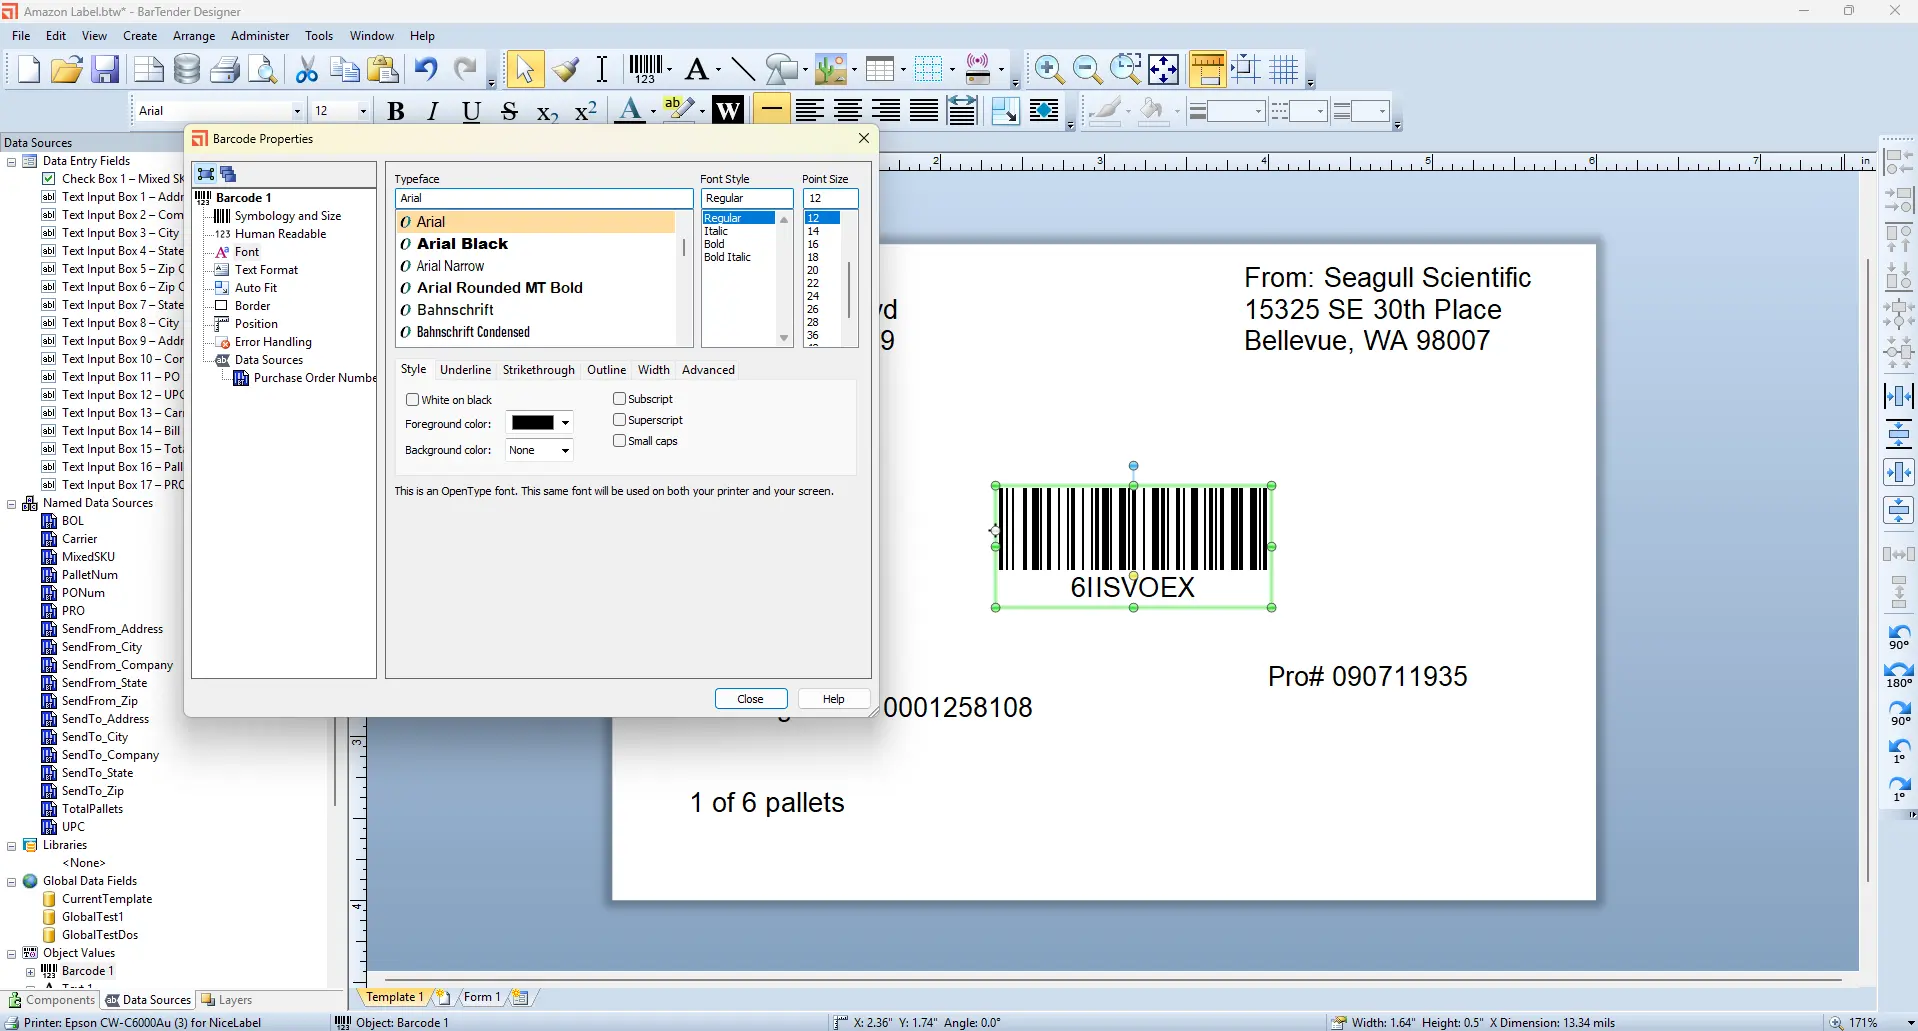Viewport: 1918px width, 1031px height.
Task: Select the PalletNum named data source
Action: tap(90, 575)
